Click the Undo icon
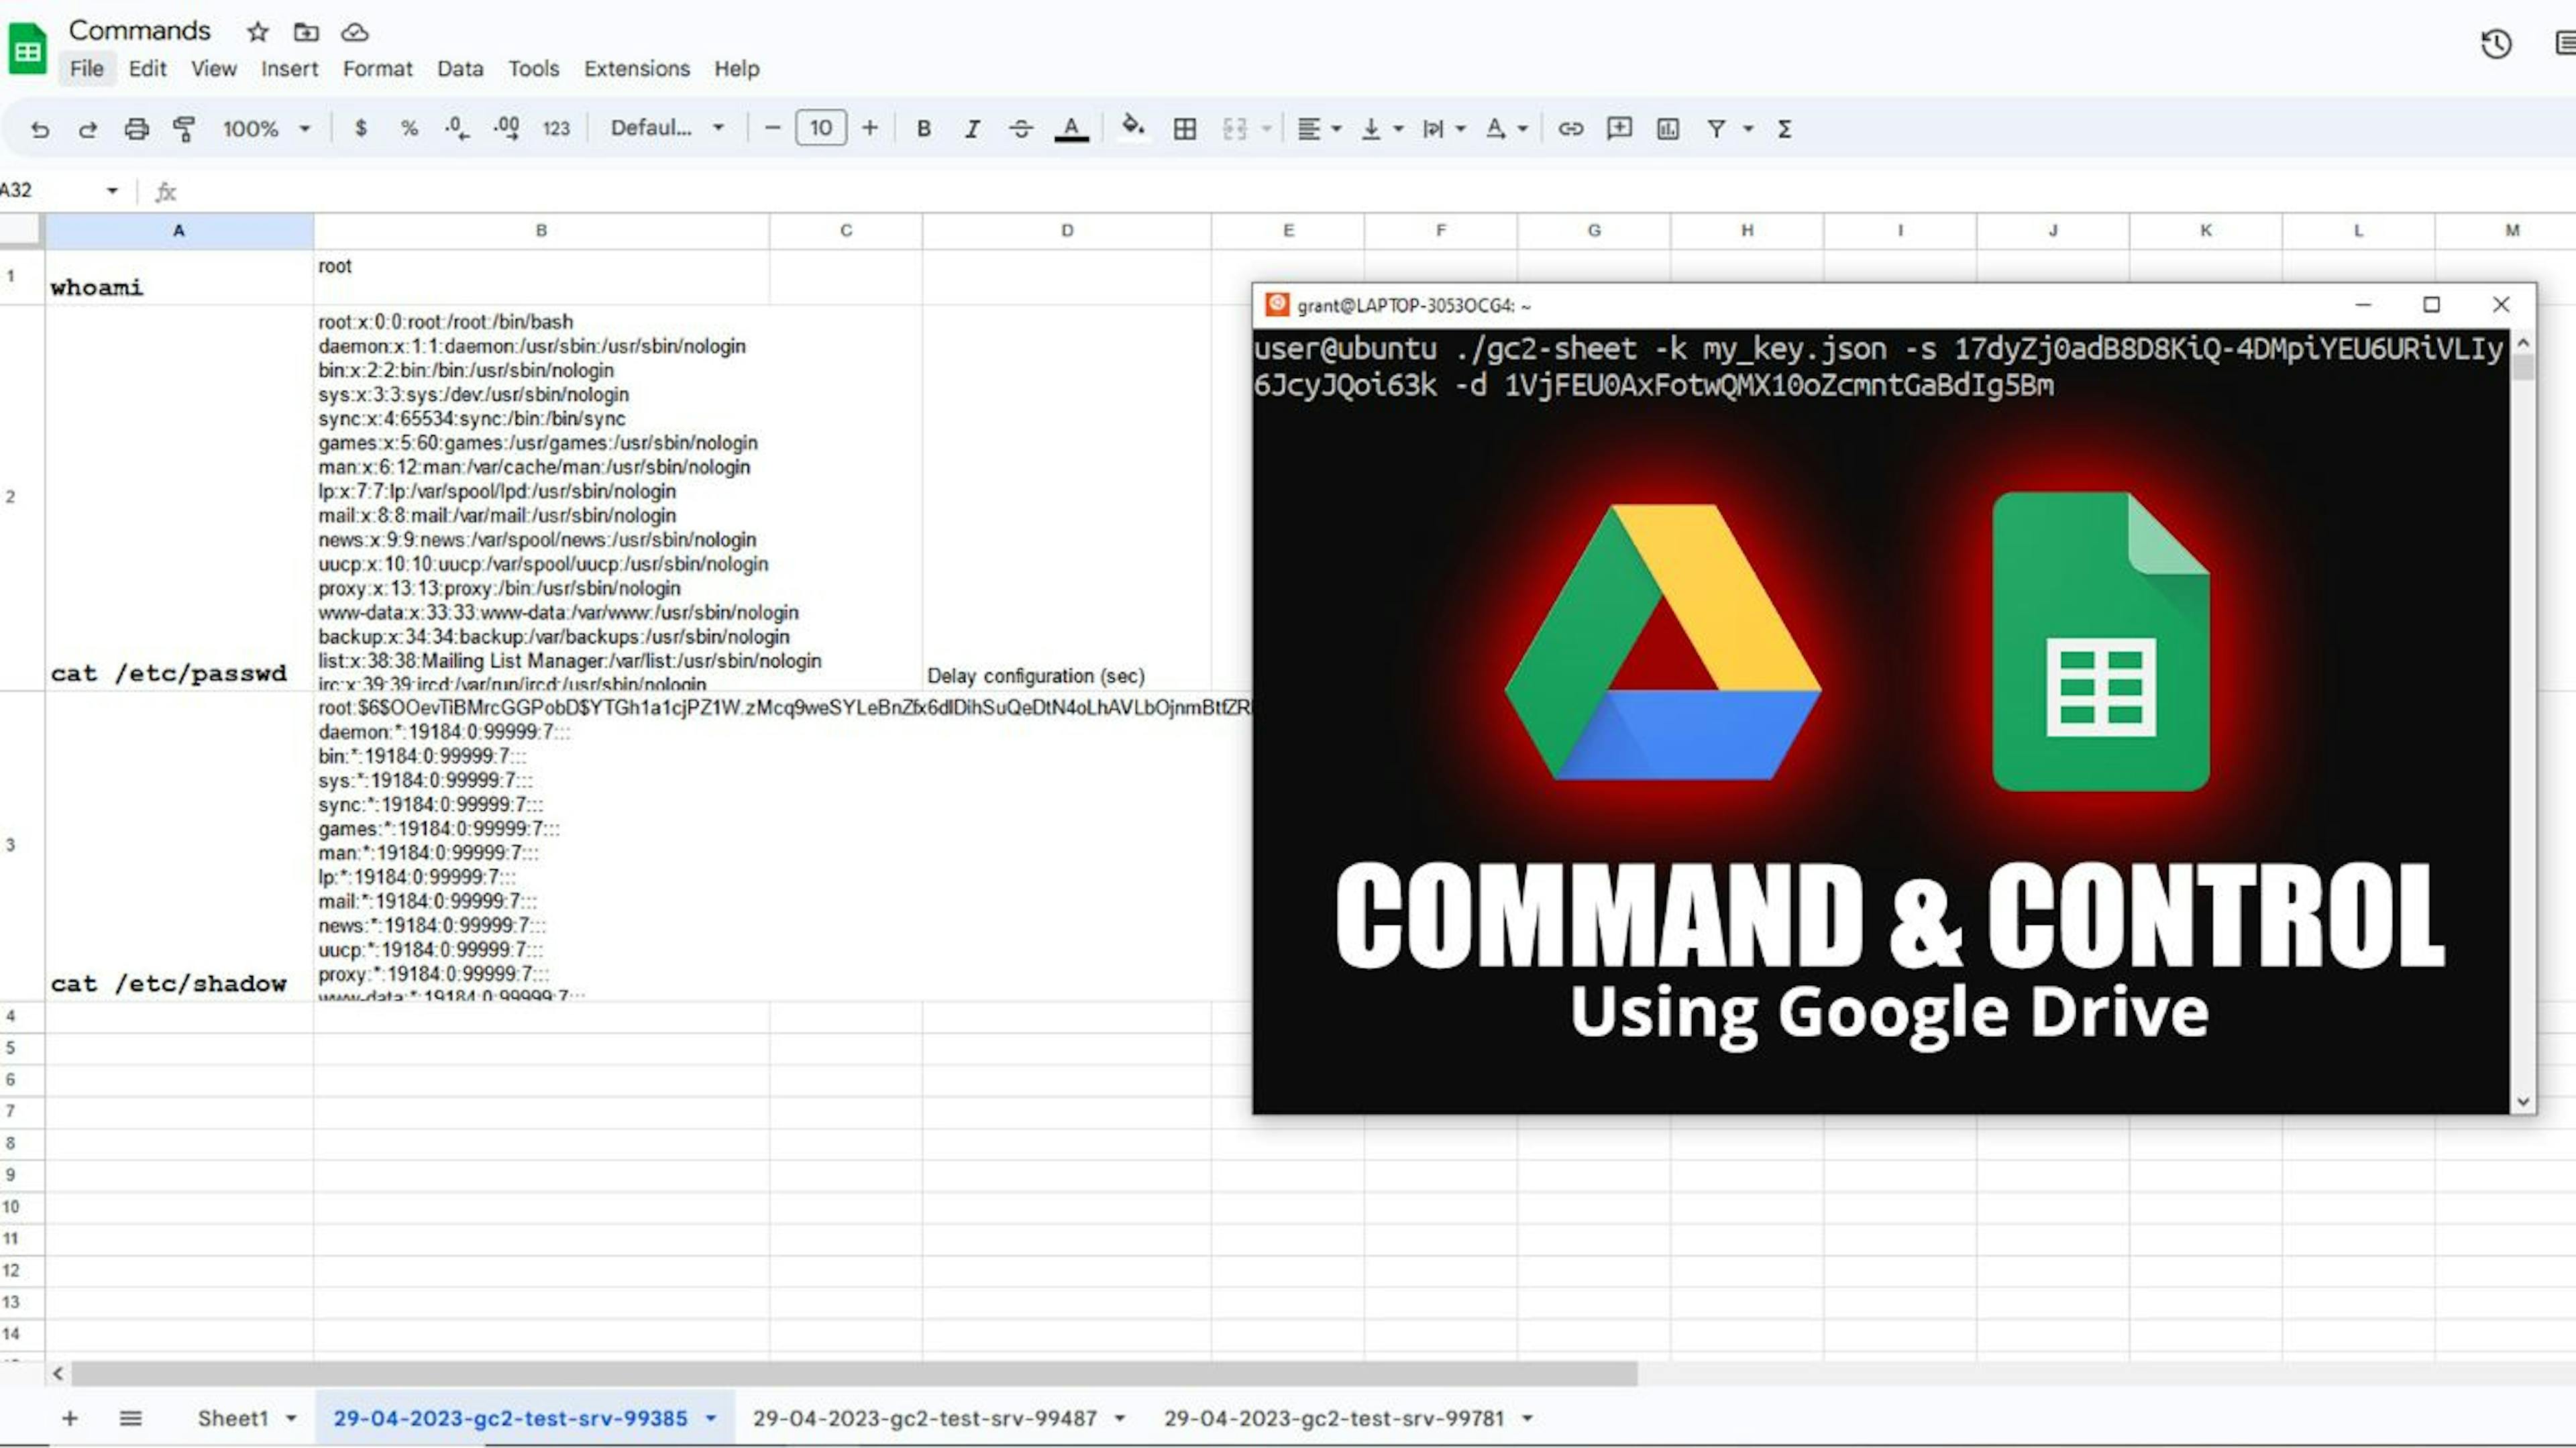Screen dimensions: 2576x1448 (x=39, y=127)
